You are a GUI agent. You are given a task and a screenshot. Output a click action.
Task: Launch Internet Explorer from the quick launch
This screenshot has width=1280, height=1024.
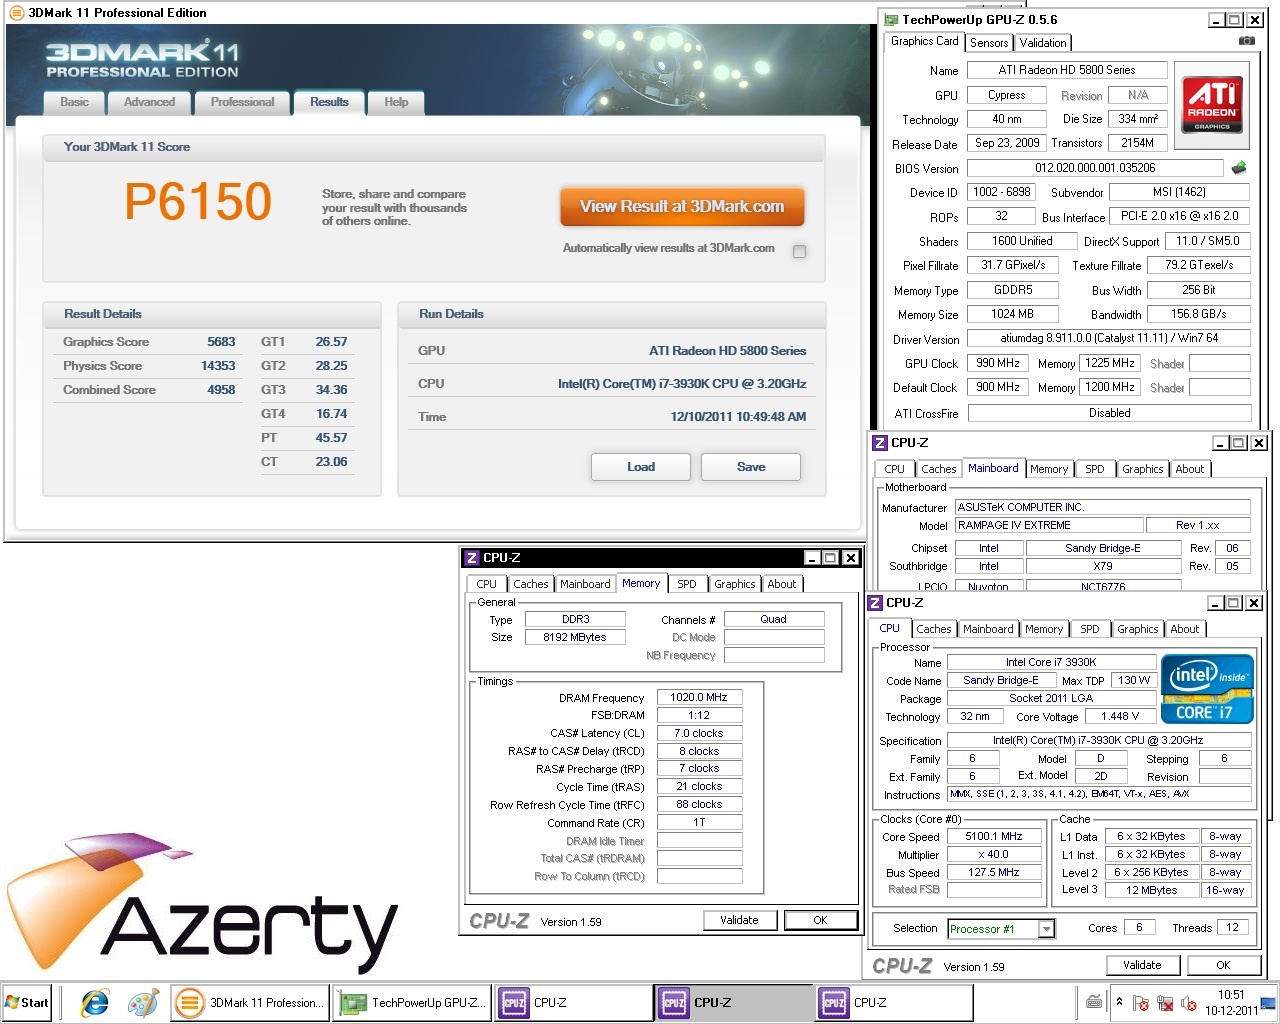[x=96, y=1003]
